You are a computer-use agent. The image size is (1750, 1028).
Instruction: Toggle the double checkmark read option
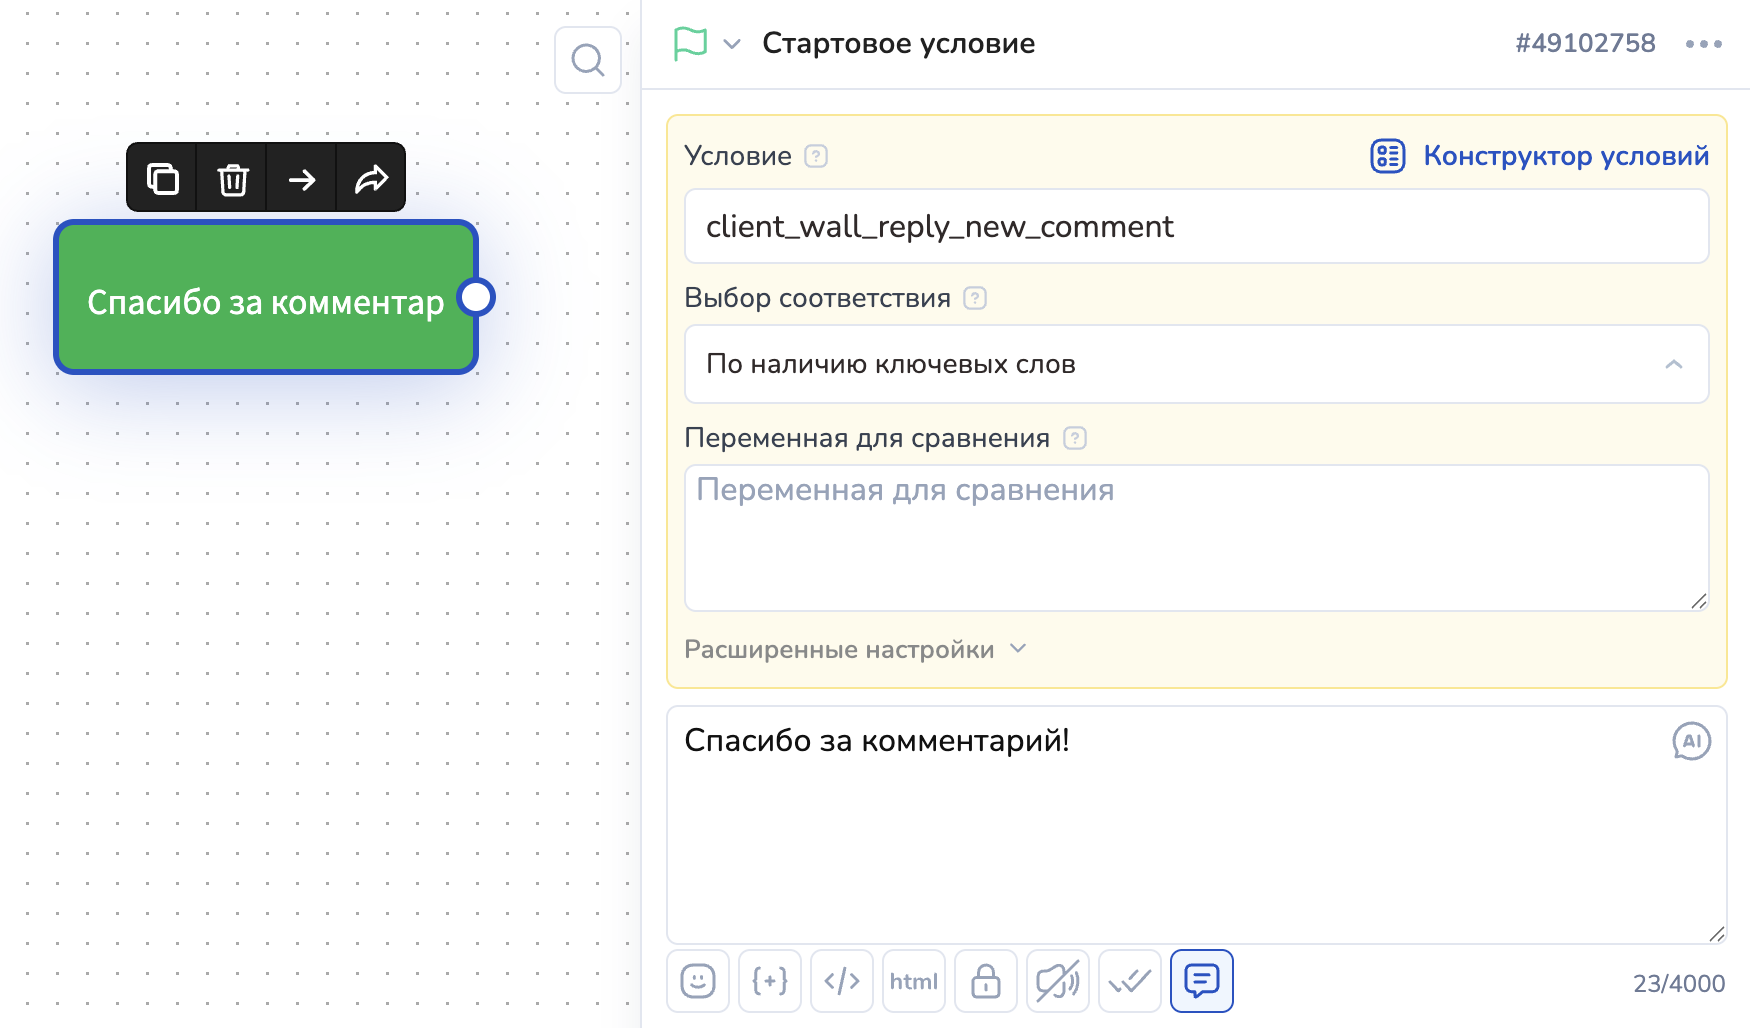(x=1129, y=981)
